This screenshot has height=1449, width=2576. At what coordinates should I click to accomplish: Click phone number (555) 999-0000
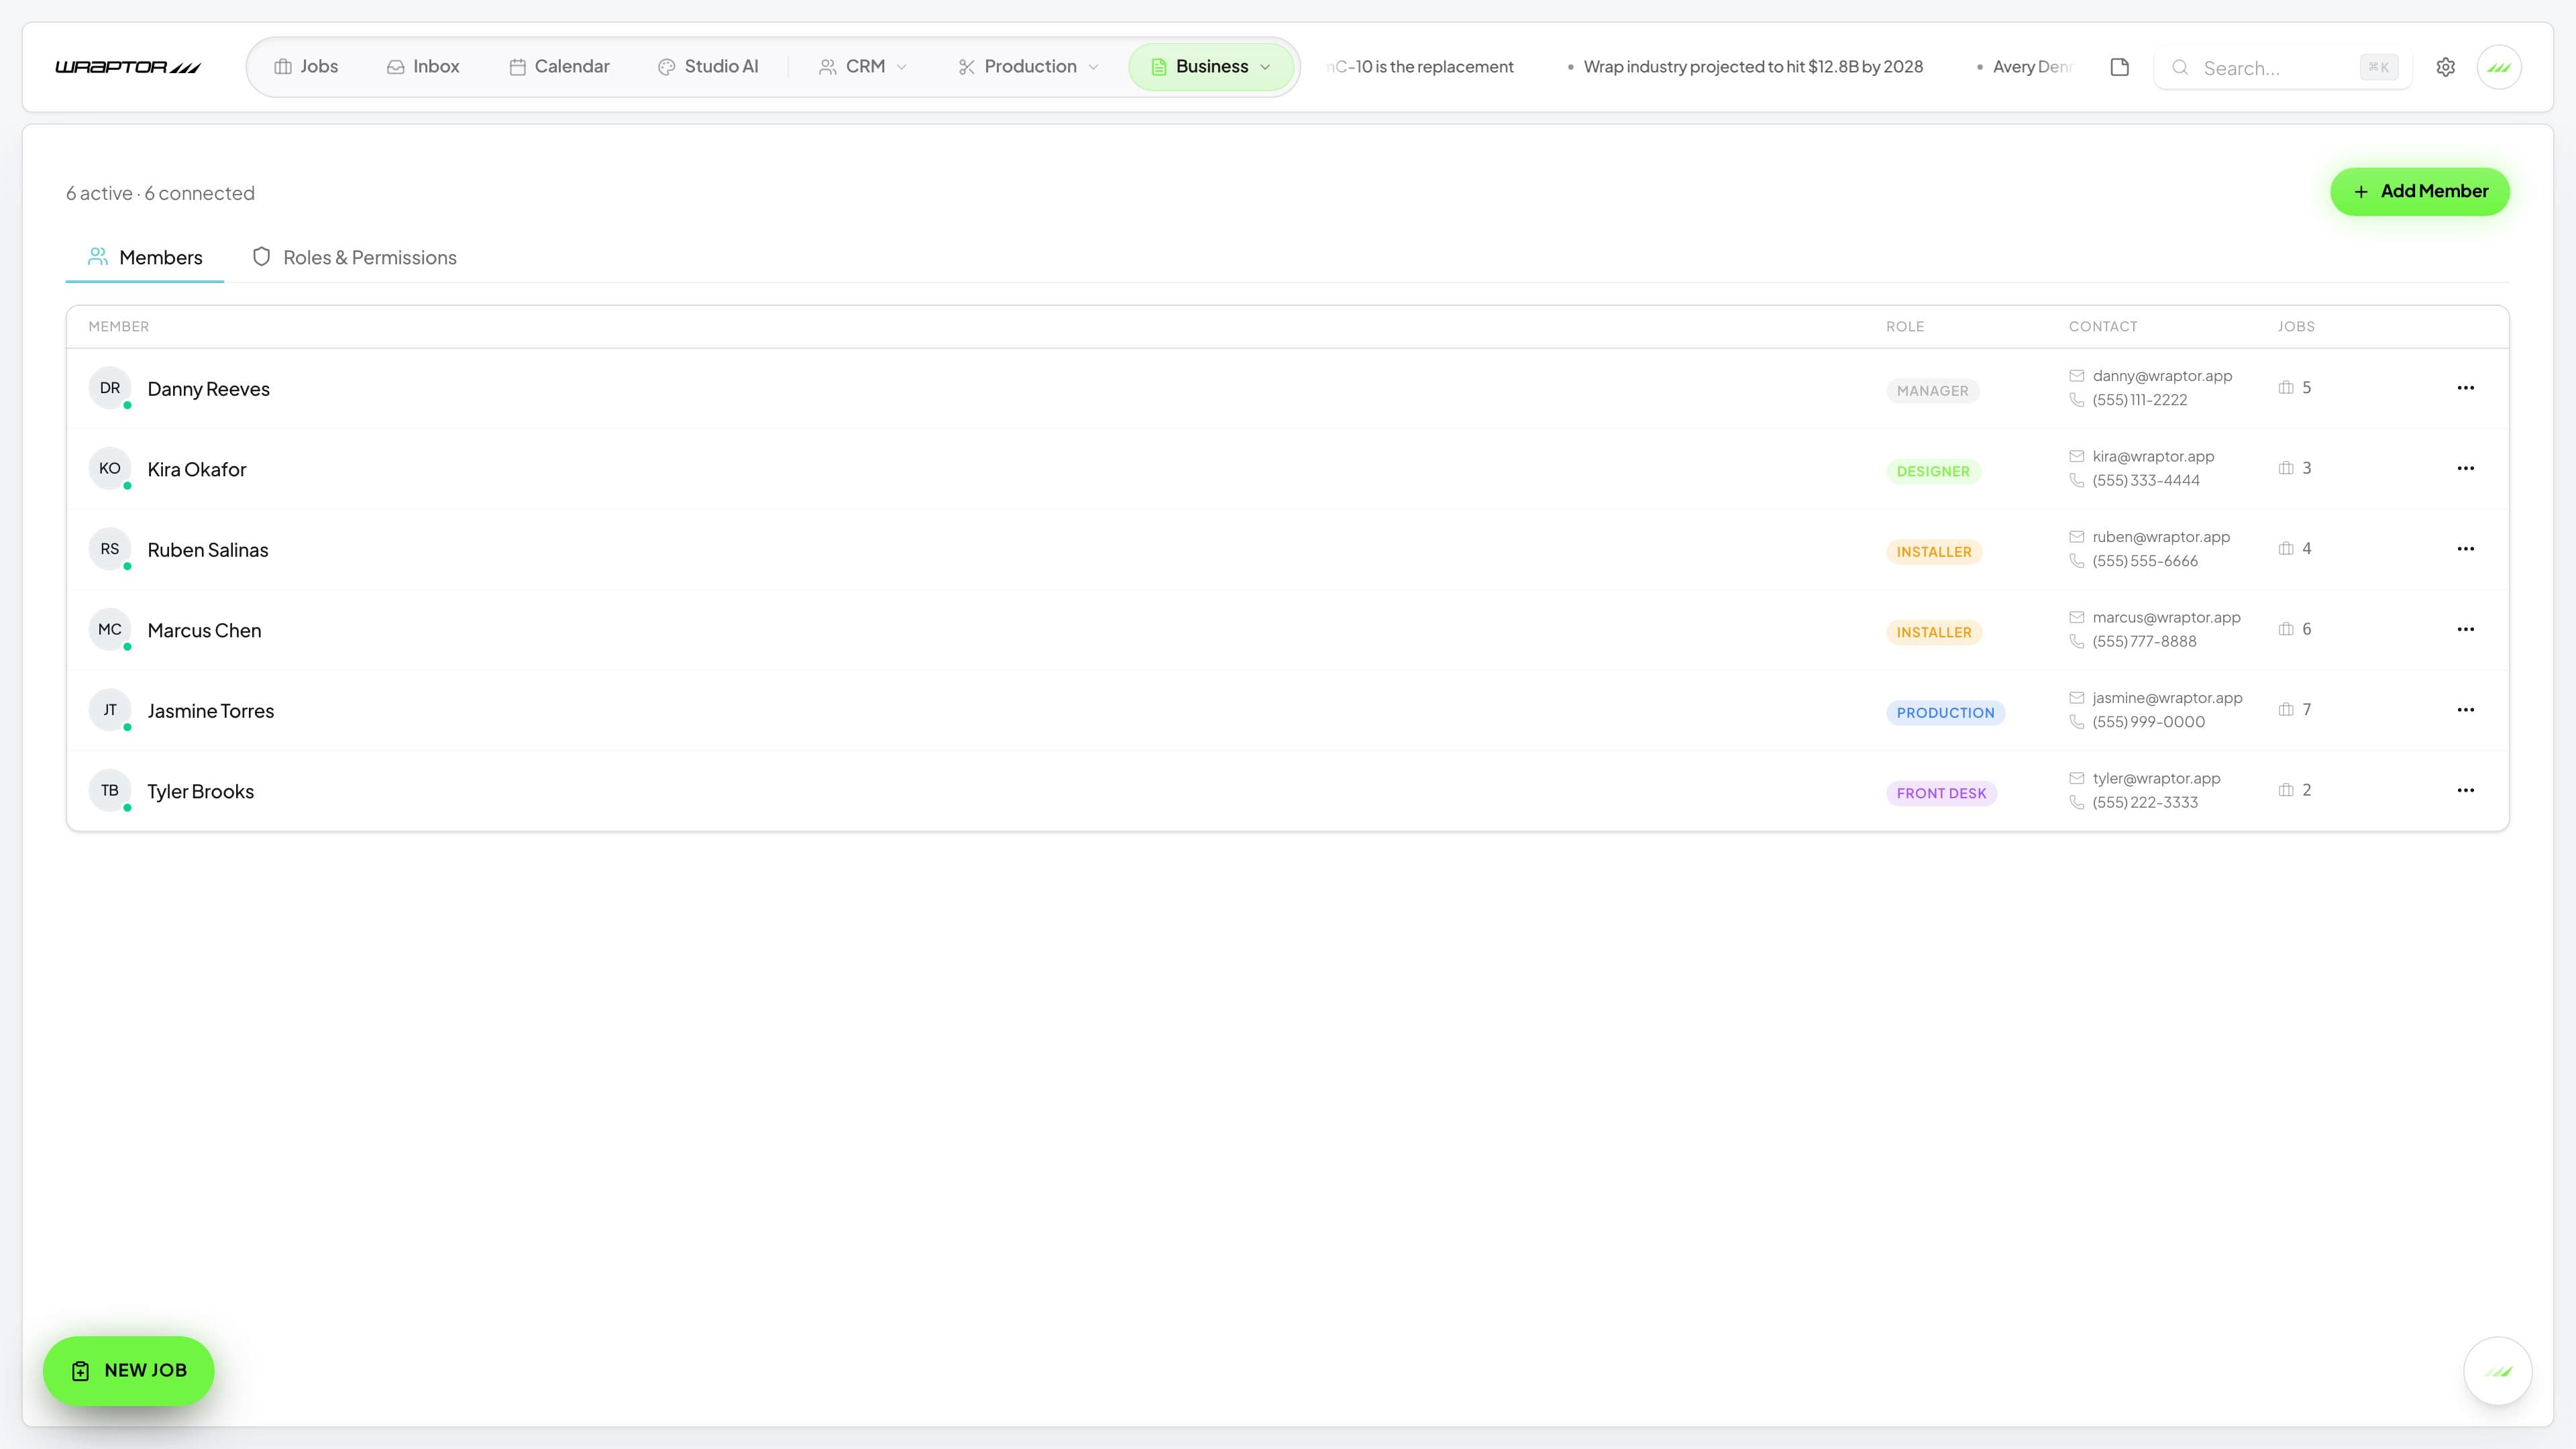[x=2148, y=722]
